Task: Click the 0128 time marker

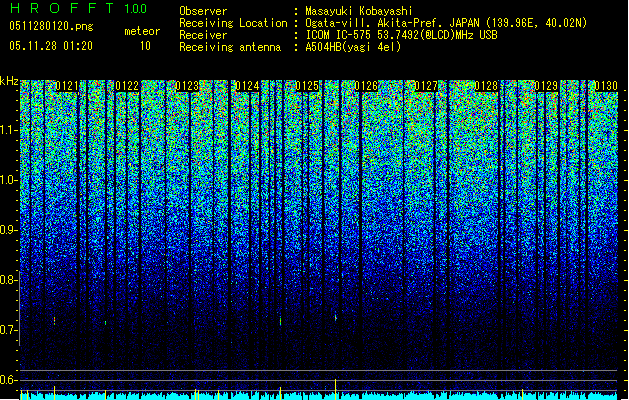Action: [x=486, y=86]
